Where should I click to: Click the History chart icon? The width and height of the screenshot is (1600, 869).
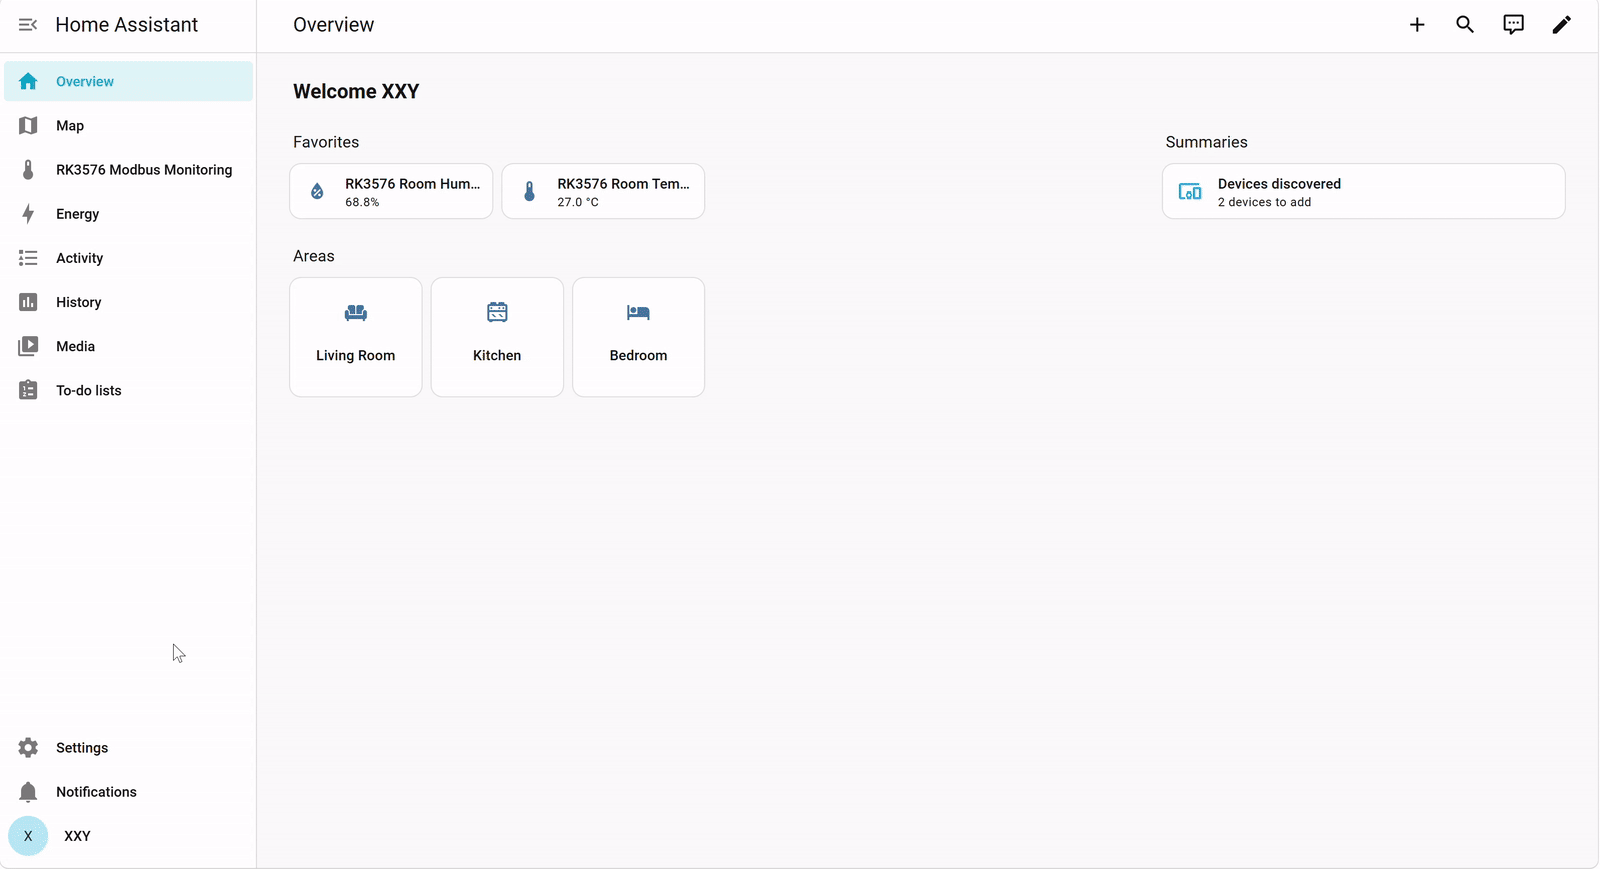[28, 302]
